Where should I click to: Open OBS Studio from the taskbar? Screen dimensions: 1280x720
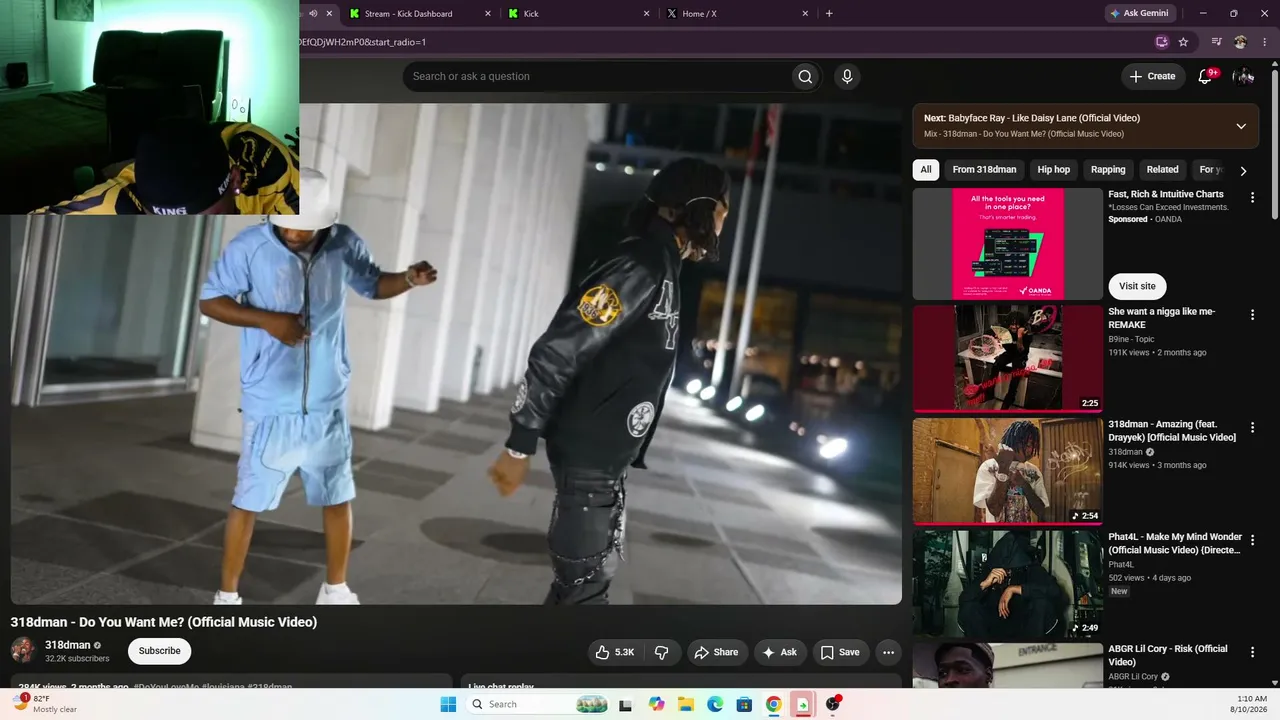[x=832, y=704]
